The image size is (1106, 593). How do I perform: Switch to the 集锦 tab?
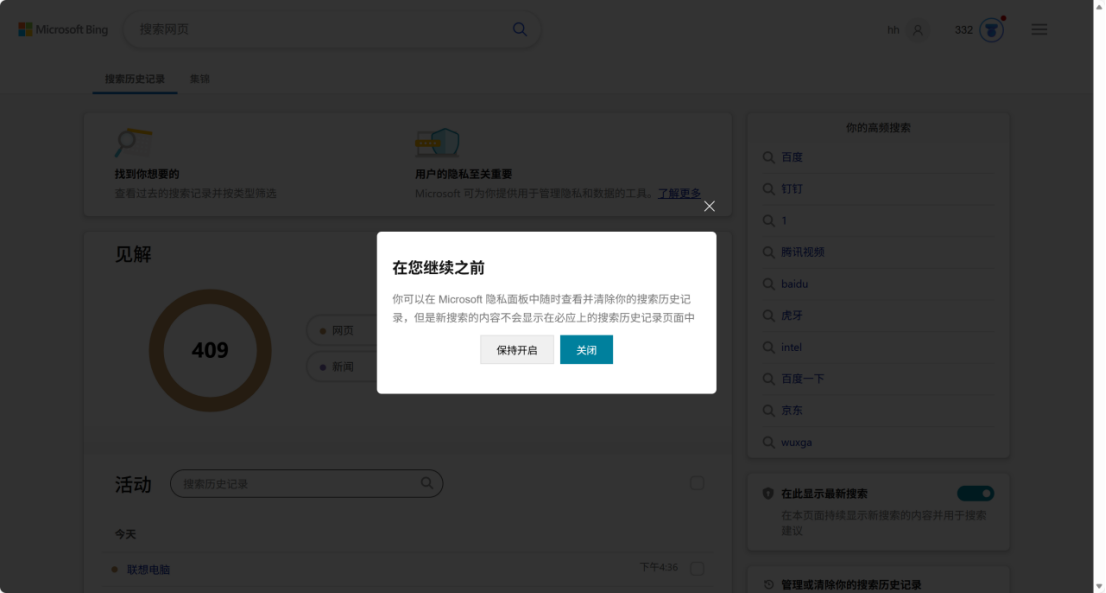pos(200,79)
